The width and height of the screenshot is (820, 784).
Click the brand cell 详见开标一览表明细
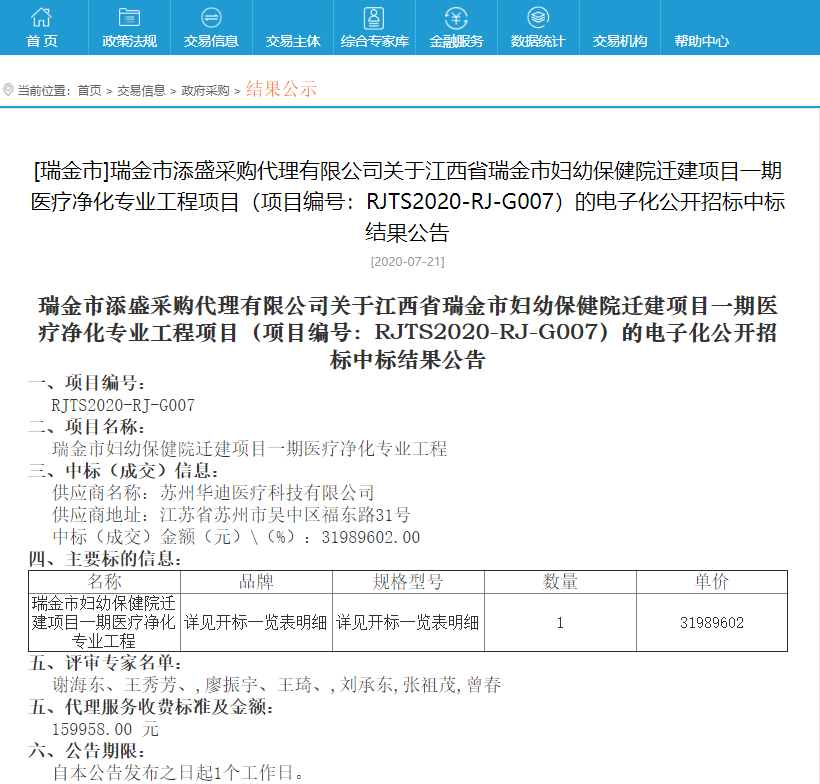pos(256,622)
